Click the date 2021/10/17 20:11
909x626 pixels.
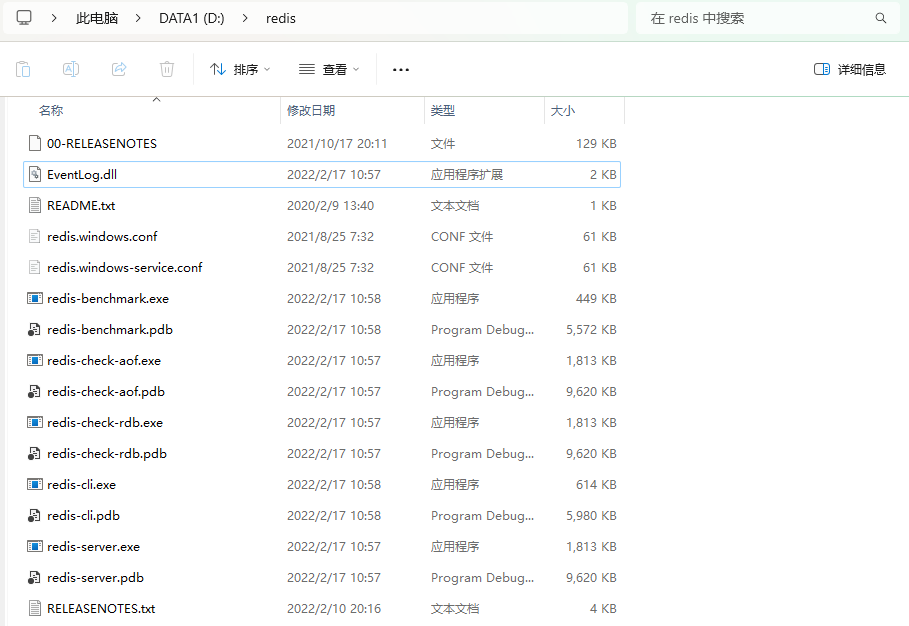point(337,144)
